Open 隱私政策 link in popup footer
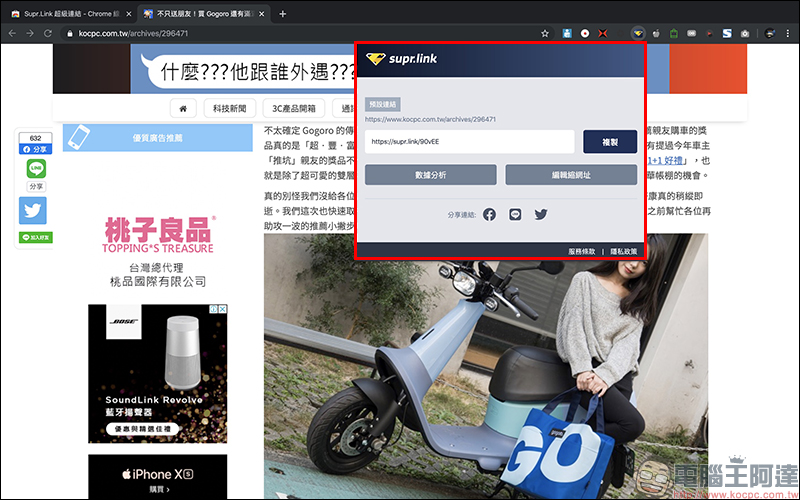The width and height of the screenshot is (800, 500). [x=623, y=252]
